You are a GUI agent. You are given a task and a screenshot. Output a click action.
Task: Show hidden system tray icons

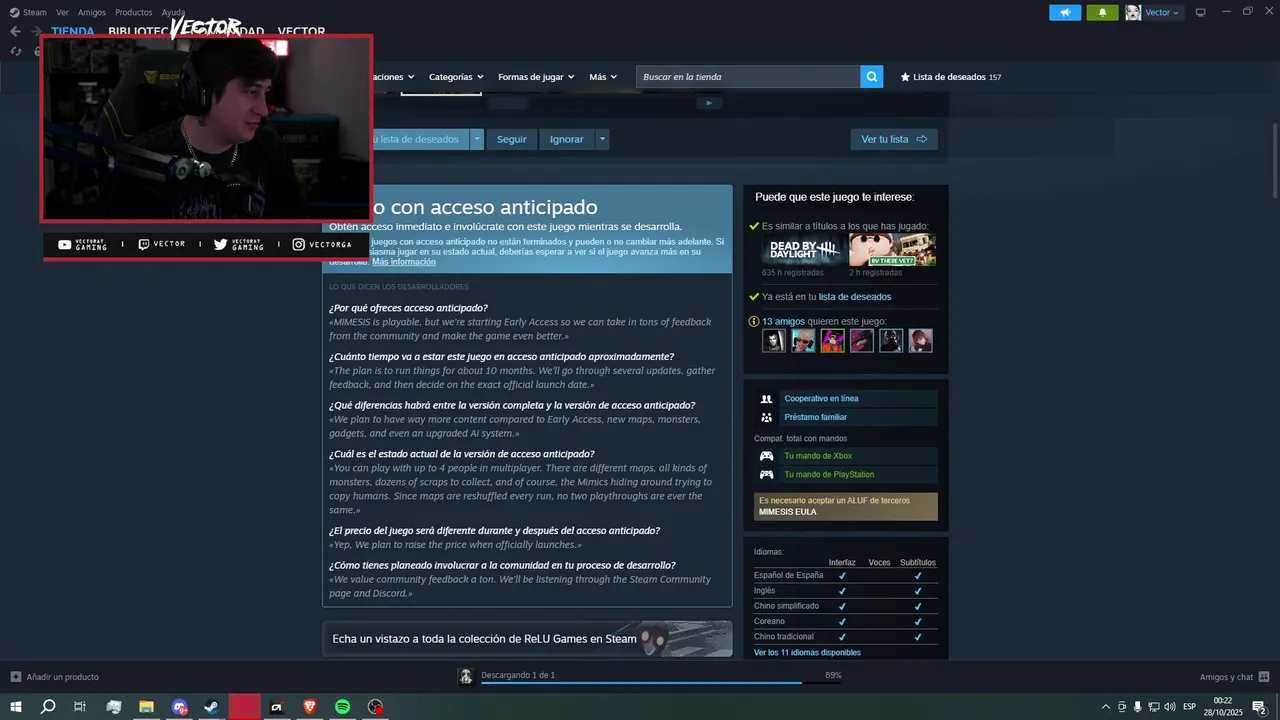pyautogui.click(x=1105, y=707)
